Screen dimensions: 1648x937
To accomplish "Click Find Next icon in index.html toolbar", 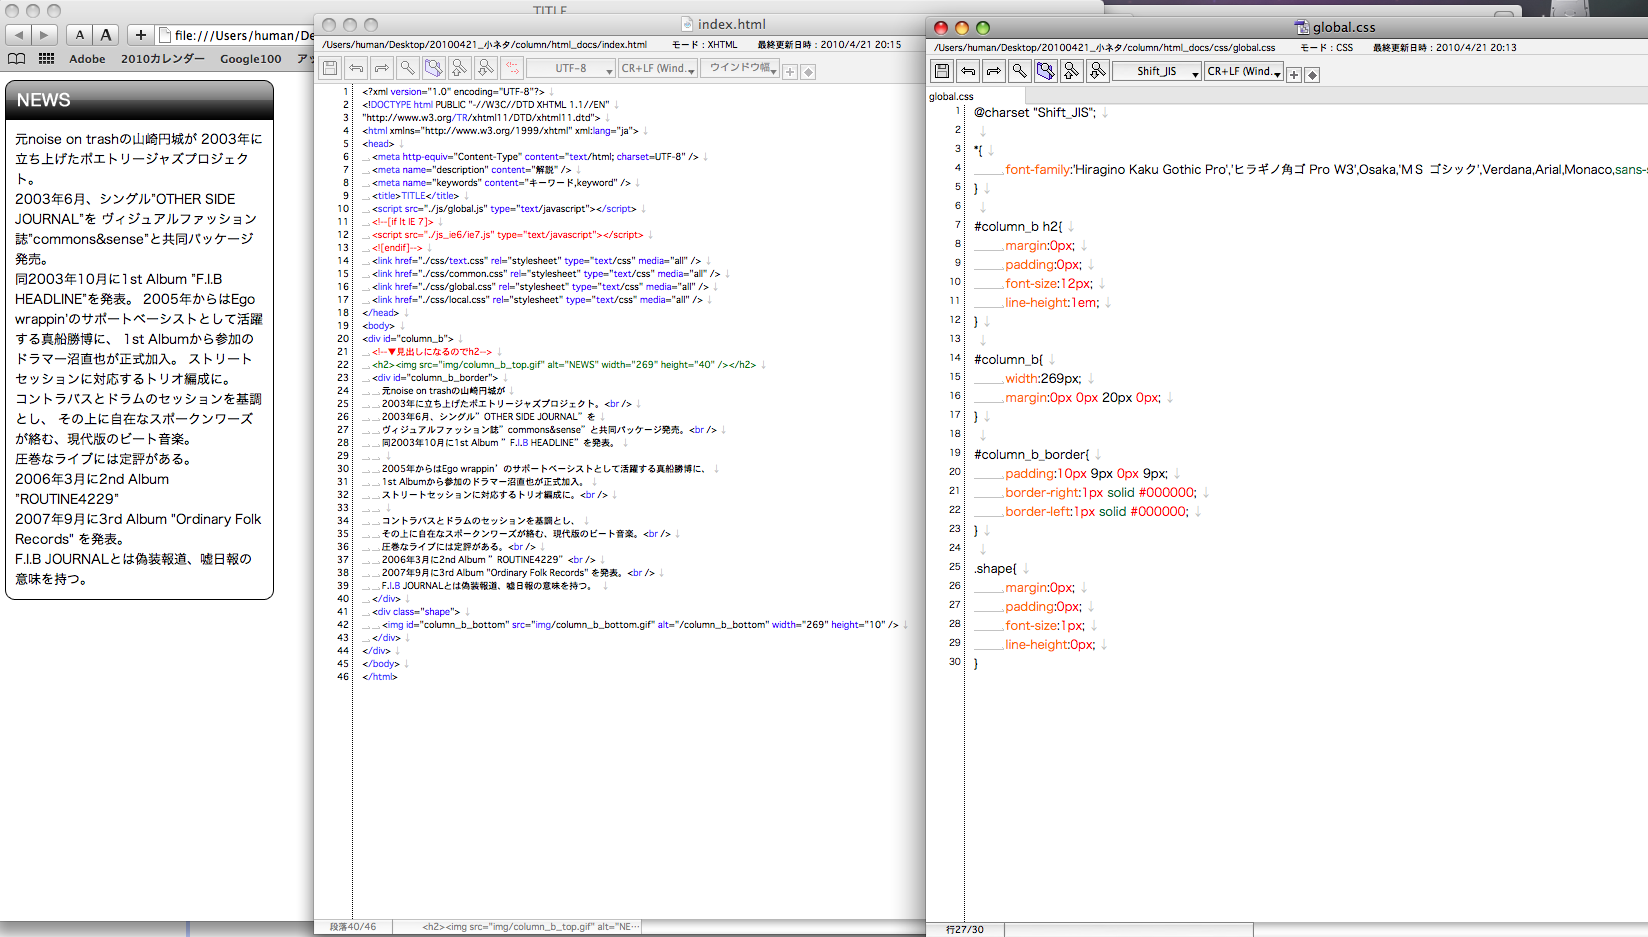I will pyautogui.click(x=486, y=68).
